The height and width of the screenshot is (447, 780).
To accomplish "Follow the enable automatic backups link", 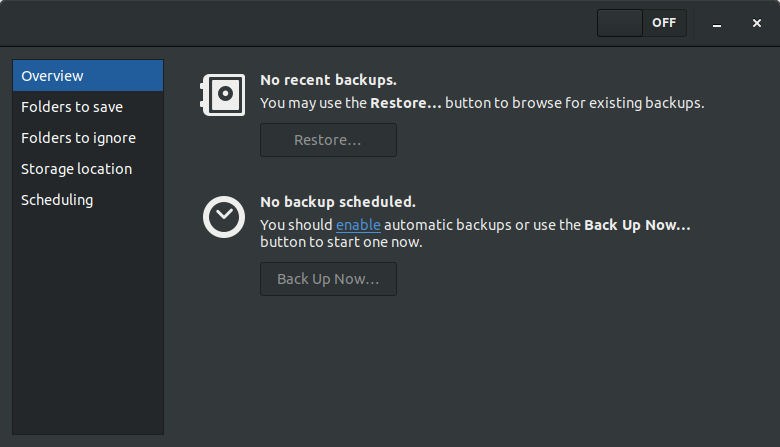I will pyautogui.click(x=358, y=225).
